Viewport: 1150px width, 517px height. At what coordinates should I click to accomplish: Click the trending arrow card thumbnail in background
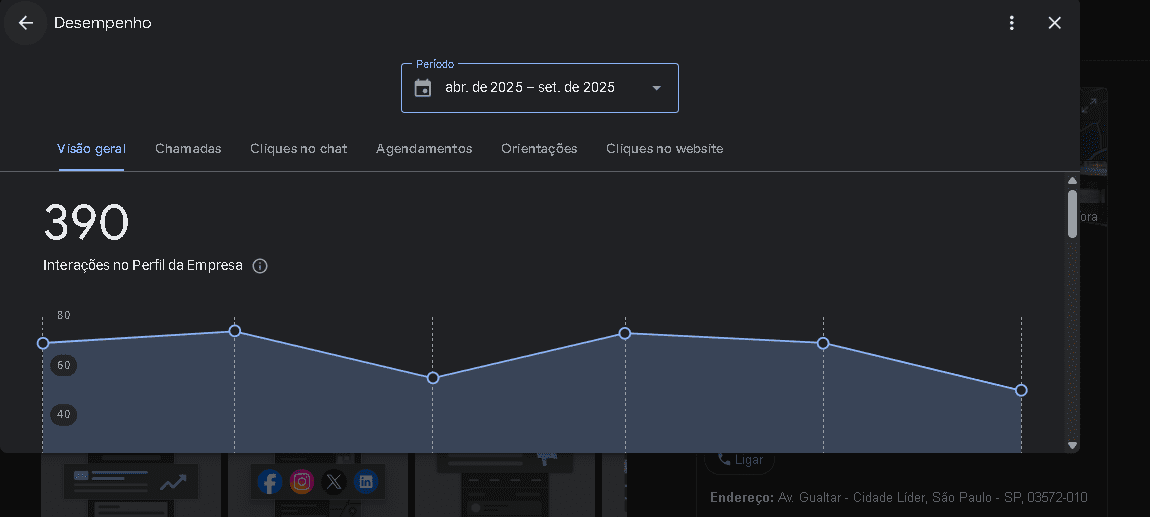point(131,482)
